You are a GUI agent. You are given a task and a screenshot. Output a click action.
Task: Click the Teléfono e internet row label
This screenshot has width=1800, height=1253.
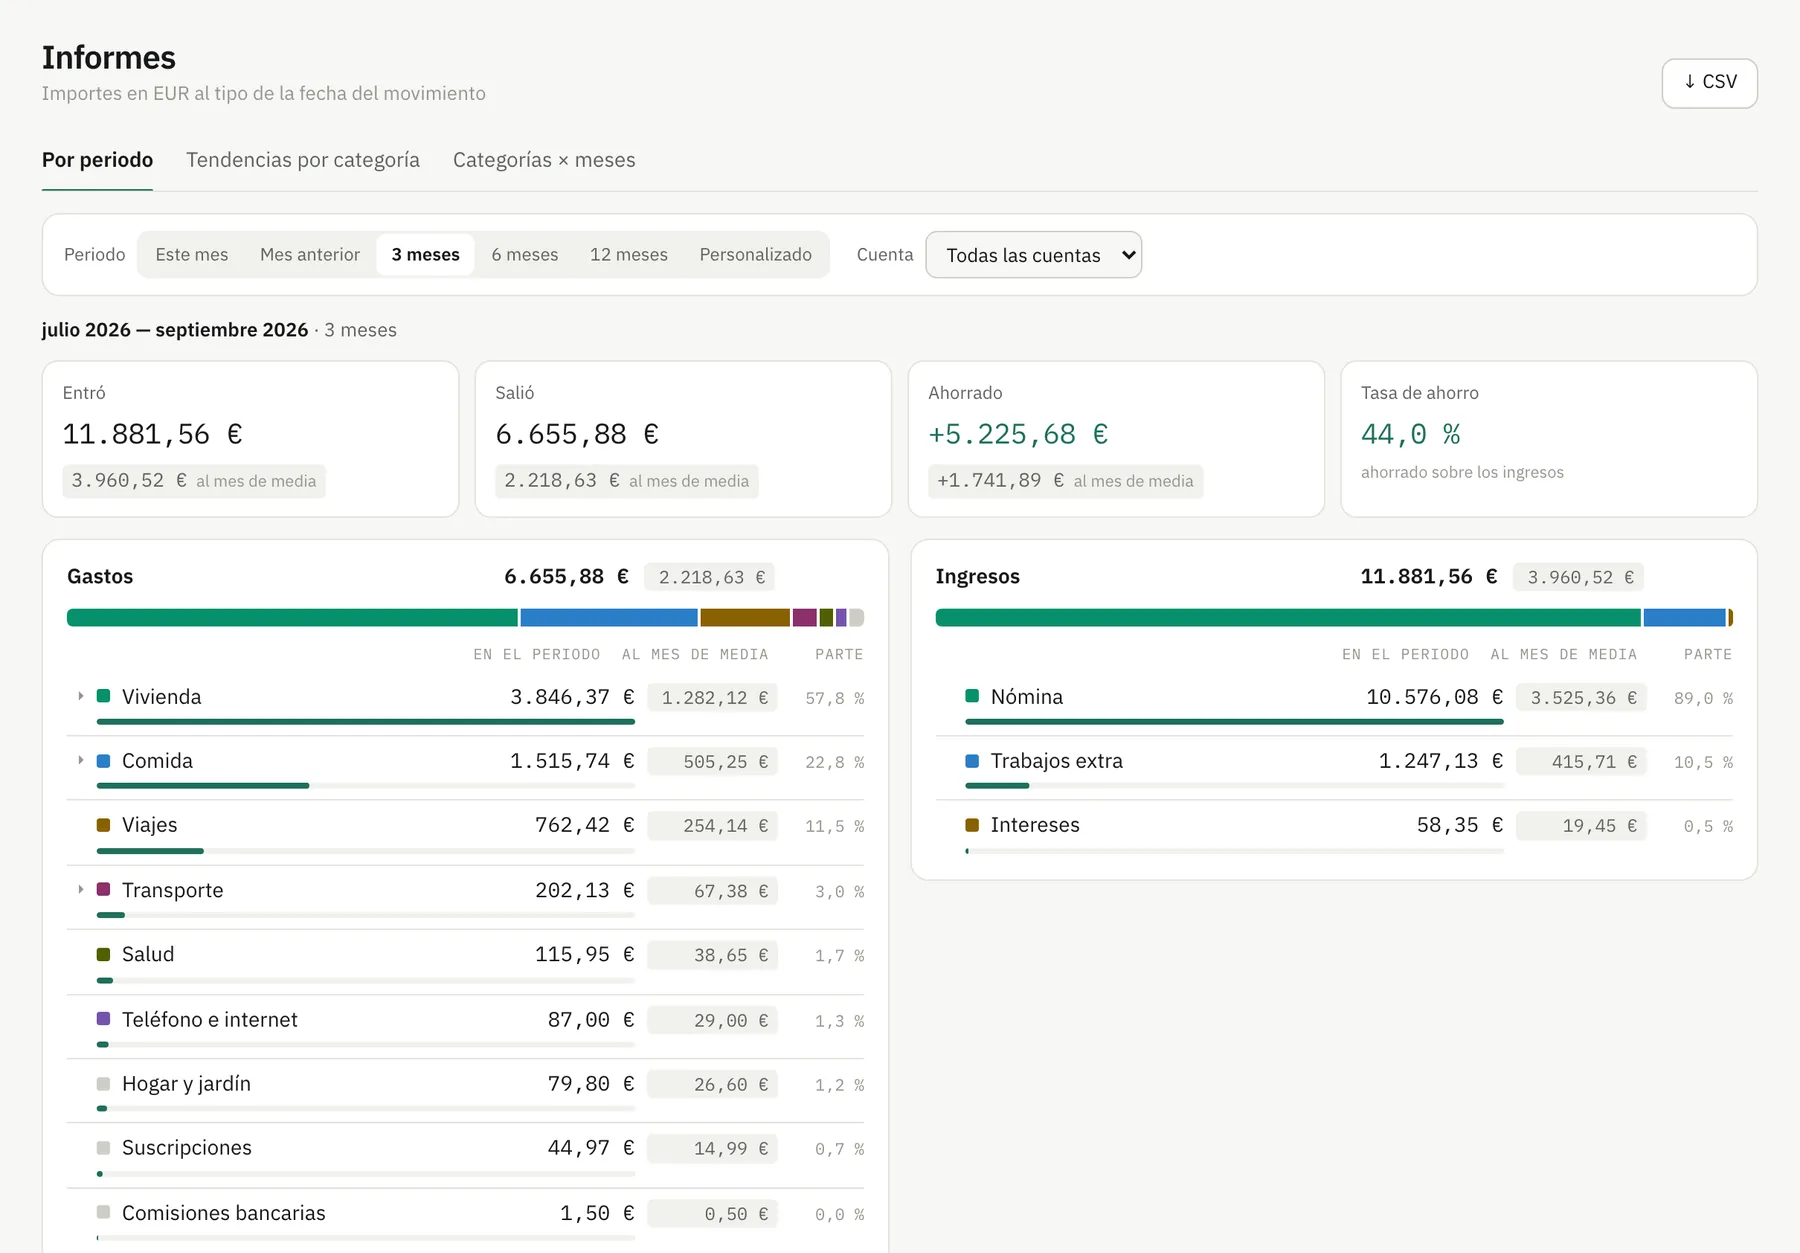(x=210, y=1019)
